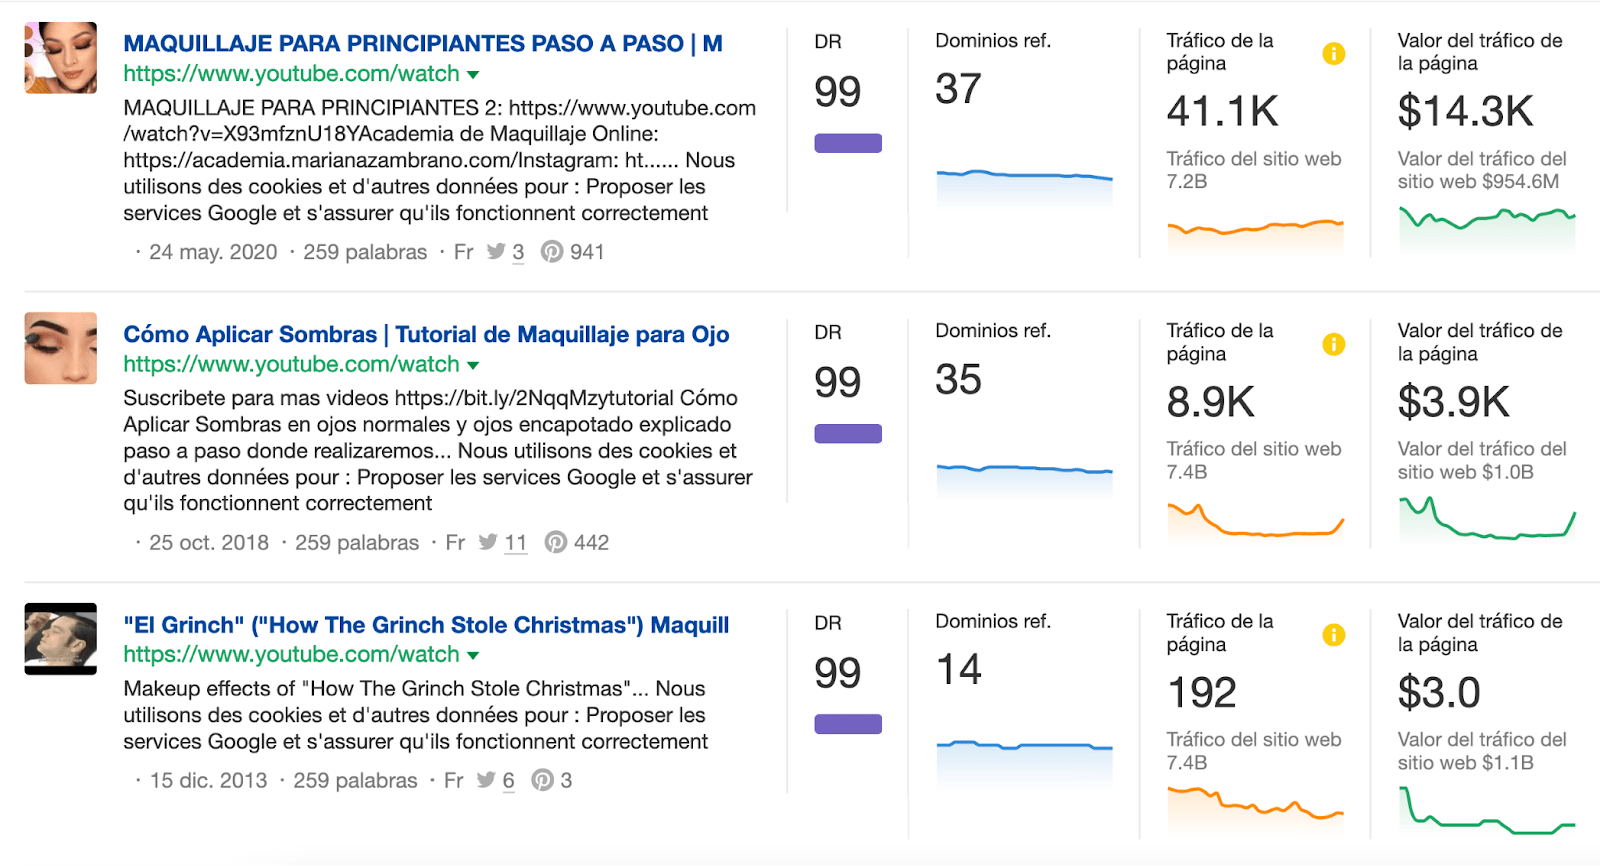Image resolution: width=1600 pixels, height=866 pixels.
Task: Expand URL dropdown under Cómo Aplicar Sombras
Action: pyautogui.click(x=473, y=366)
